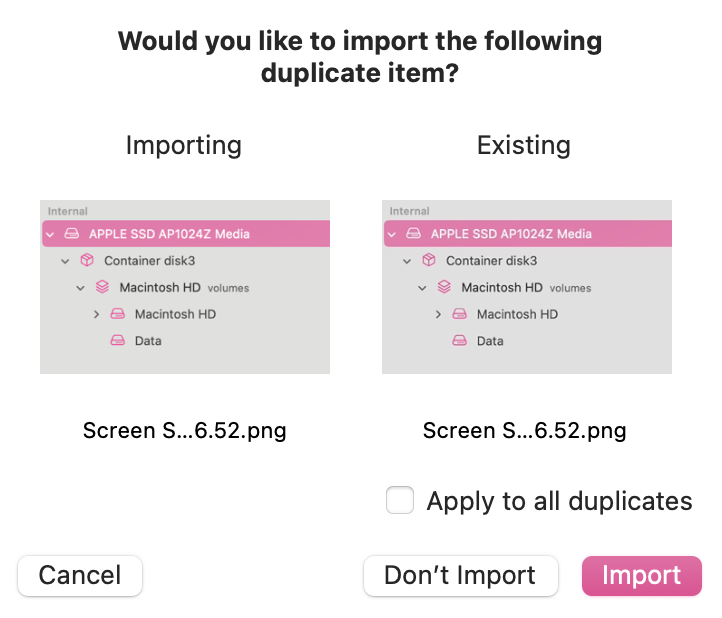
Task: Click APPLE SSD drive icon in Existing preview
Action: (413, 234)
